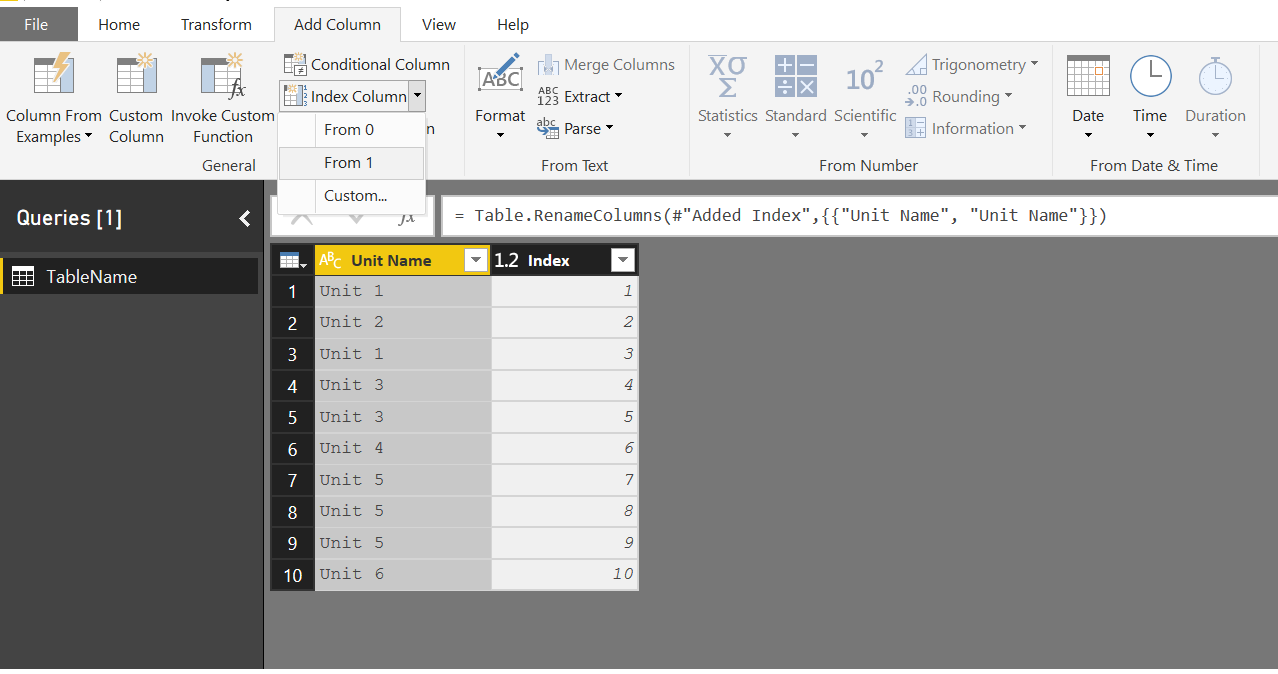The width and height of the screenshot is (1278, 674).
Task: Click the Date calendar icon
Action: coord(1088,76)
